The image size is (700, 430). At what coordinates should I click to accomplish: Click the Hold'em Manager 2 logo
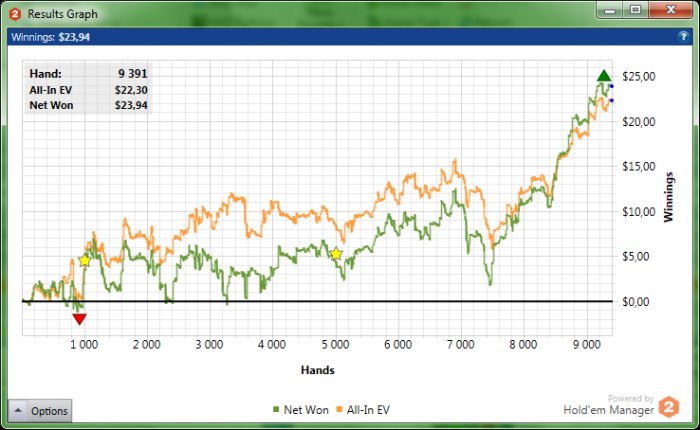tap(669, 407)
